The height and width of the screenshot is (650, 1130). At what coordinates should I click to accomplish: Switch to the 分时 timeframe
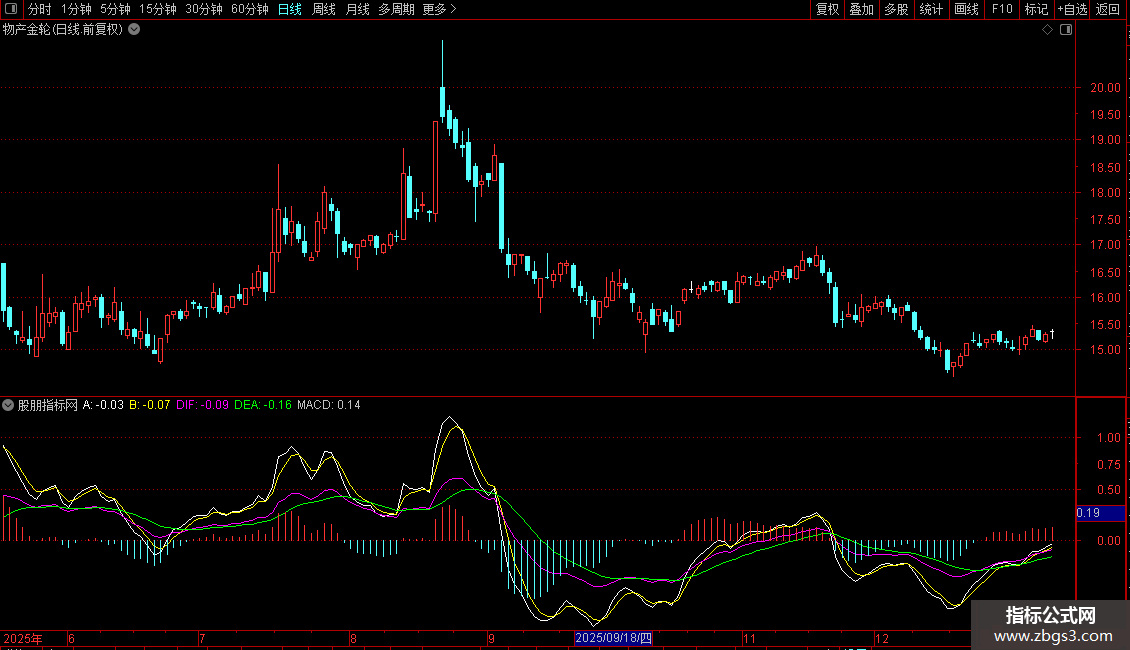[x=39, y=9]
